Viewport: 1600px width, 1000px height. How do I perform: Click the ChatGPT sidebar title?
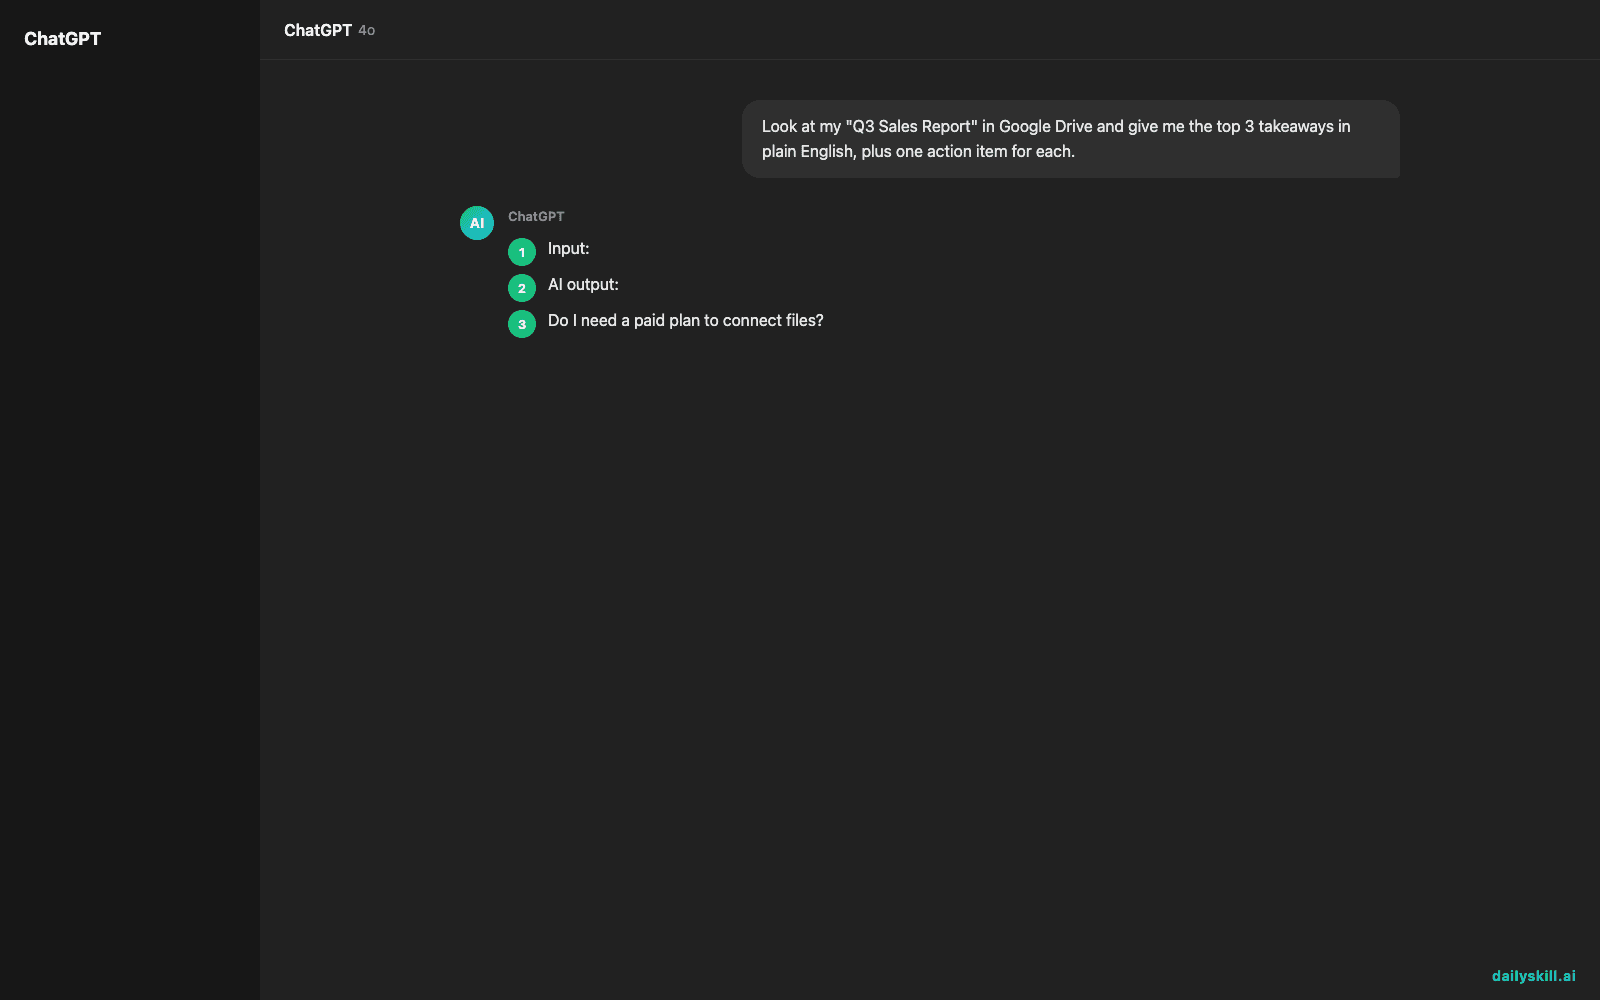click(x=62, y=39)
